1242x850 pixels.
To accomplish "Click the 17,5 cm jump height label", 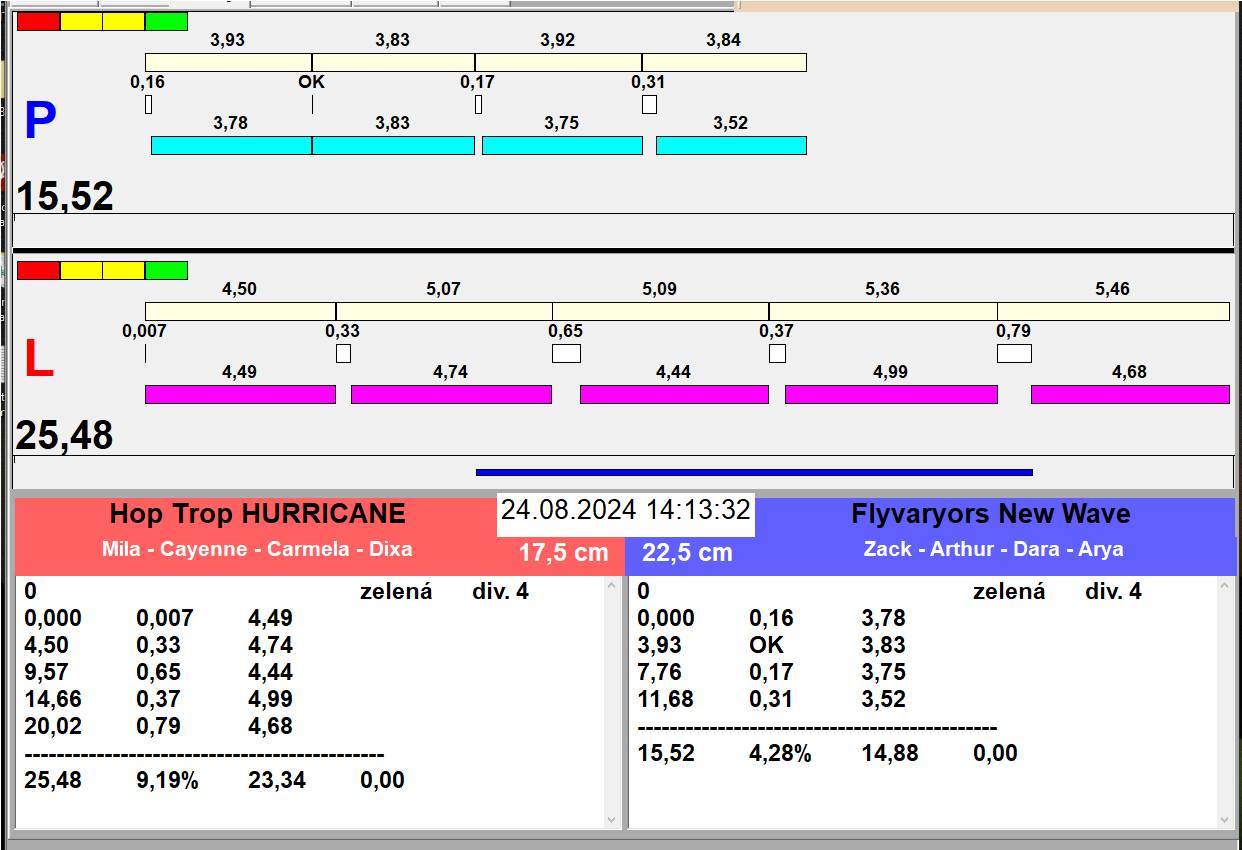I will tap(563, 553).
